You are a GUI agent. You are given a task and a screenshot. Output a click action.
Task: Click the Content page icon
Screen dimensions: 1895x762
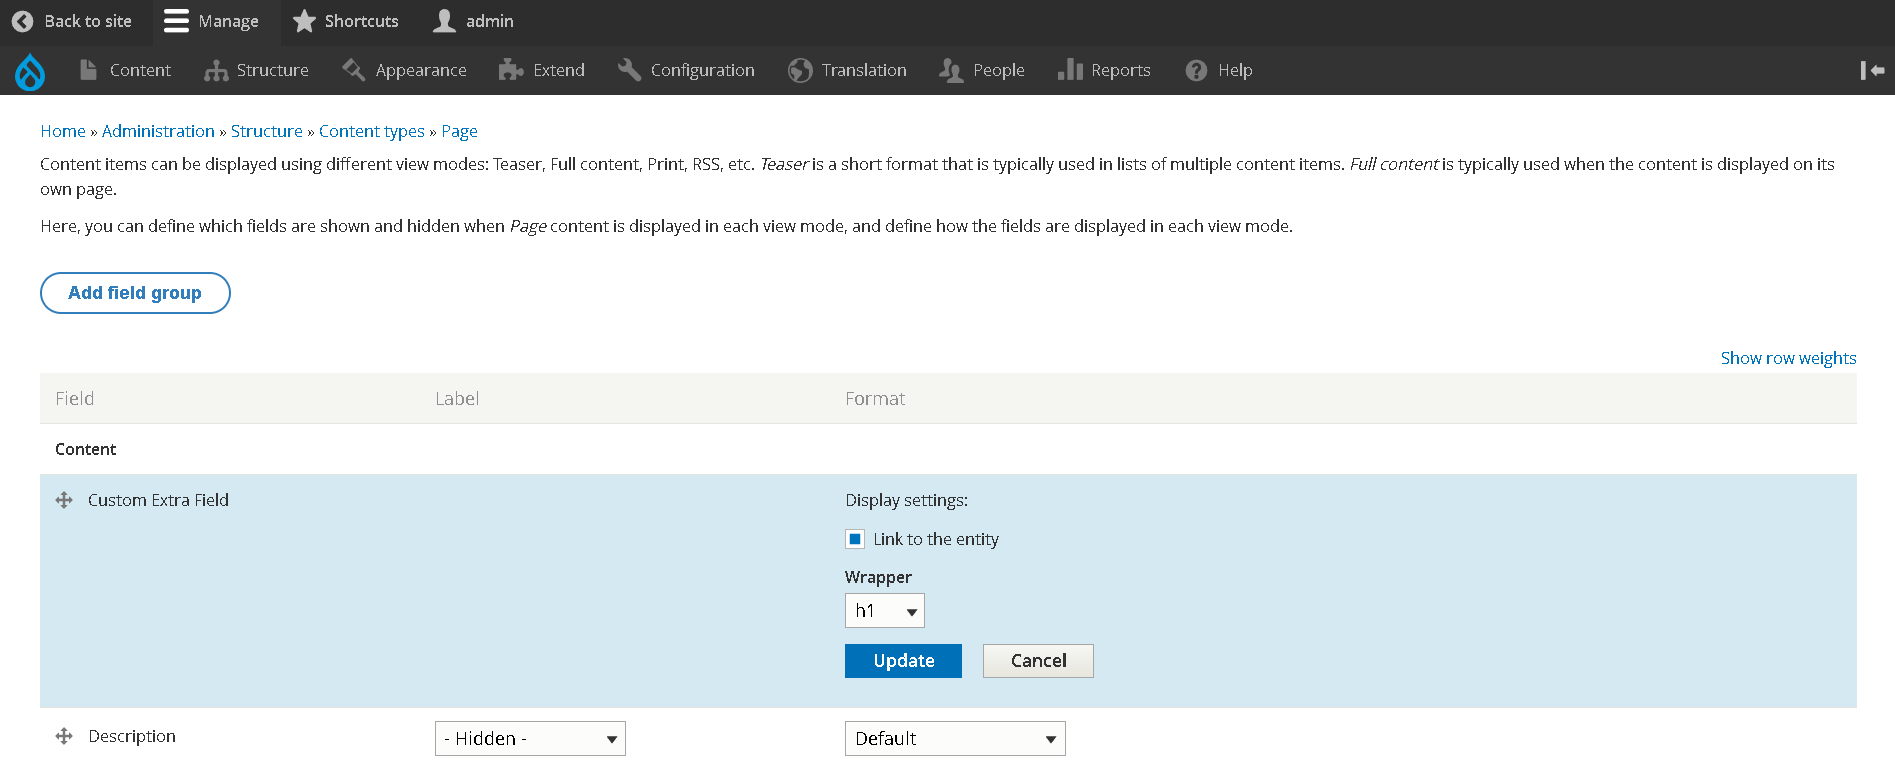click(x=88, y=70)
